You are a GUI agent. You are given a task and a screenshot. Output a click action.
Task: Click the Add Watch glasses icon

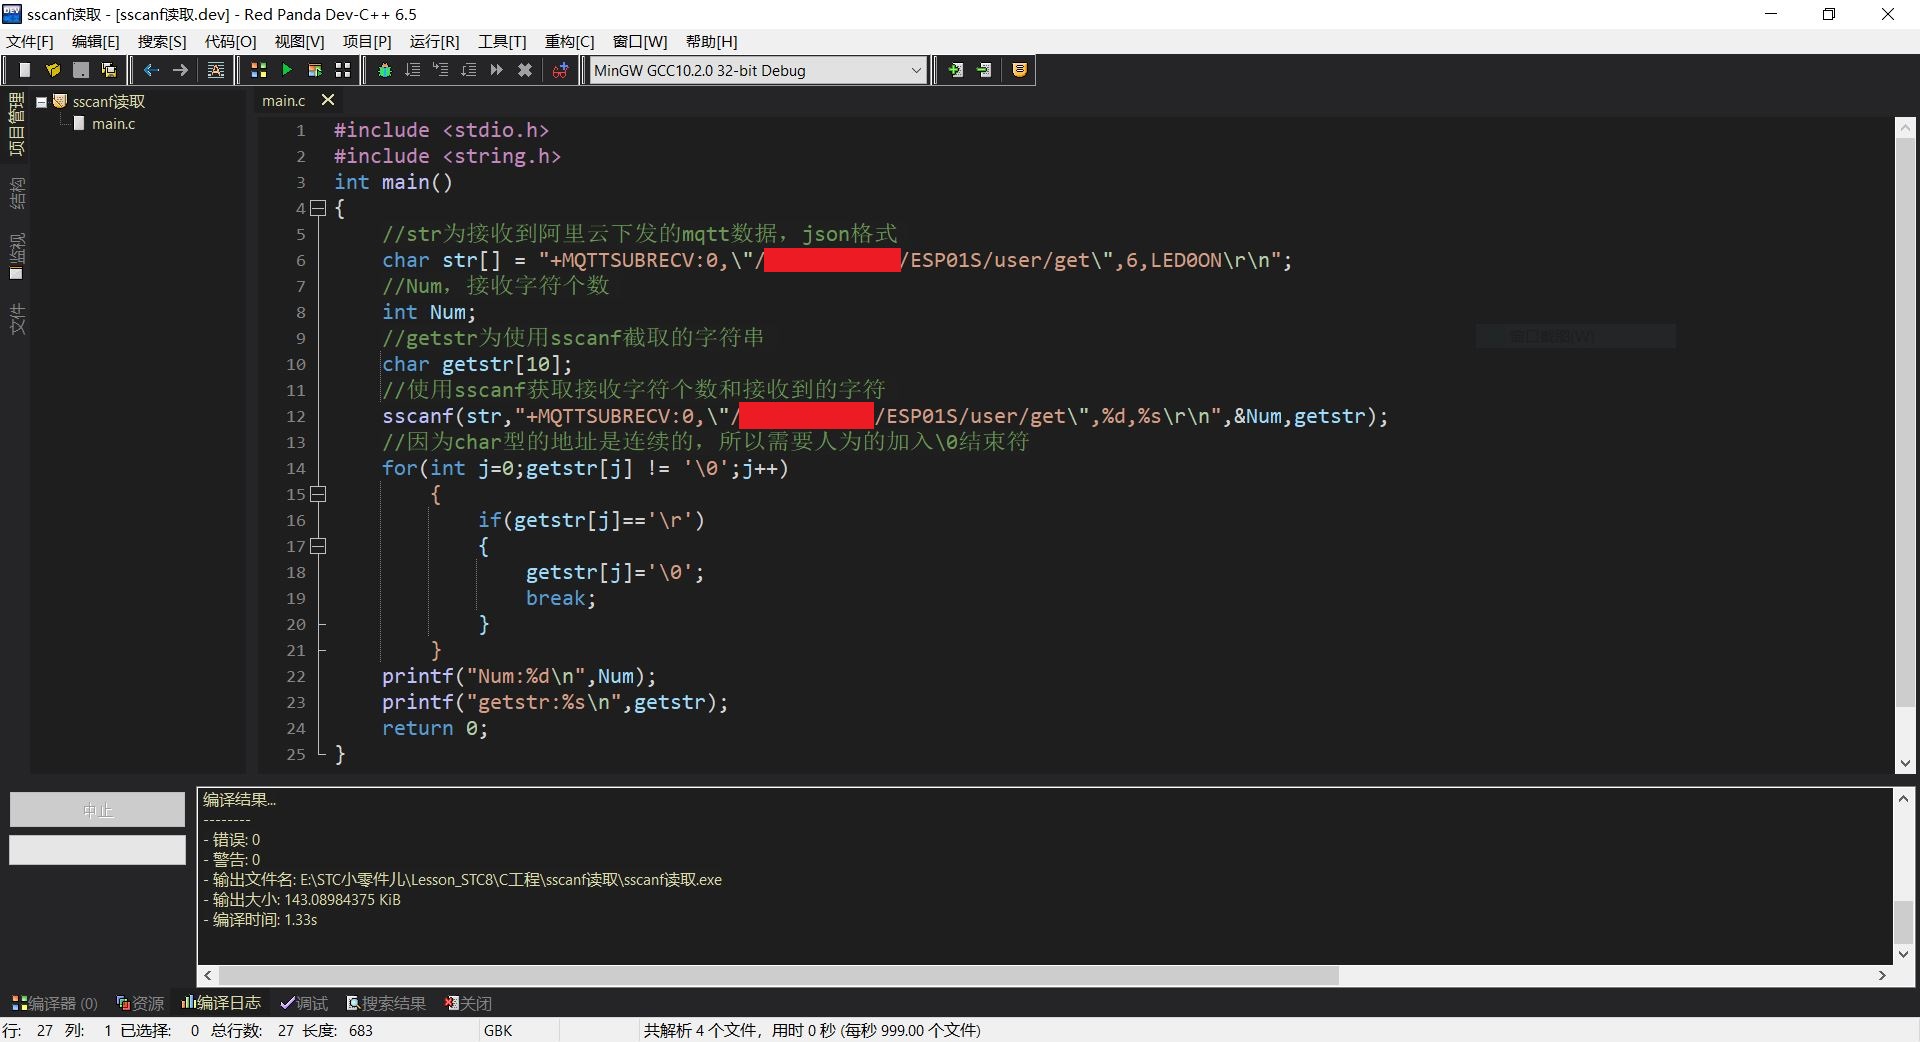pos(561,70)
